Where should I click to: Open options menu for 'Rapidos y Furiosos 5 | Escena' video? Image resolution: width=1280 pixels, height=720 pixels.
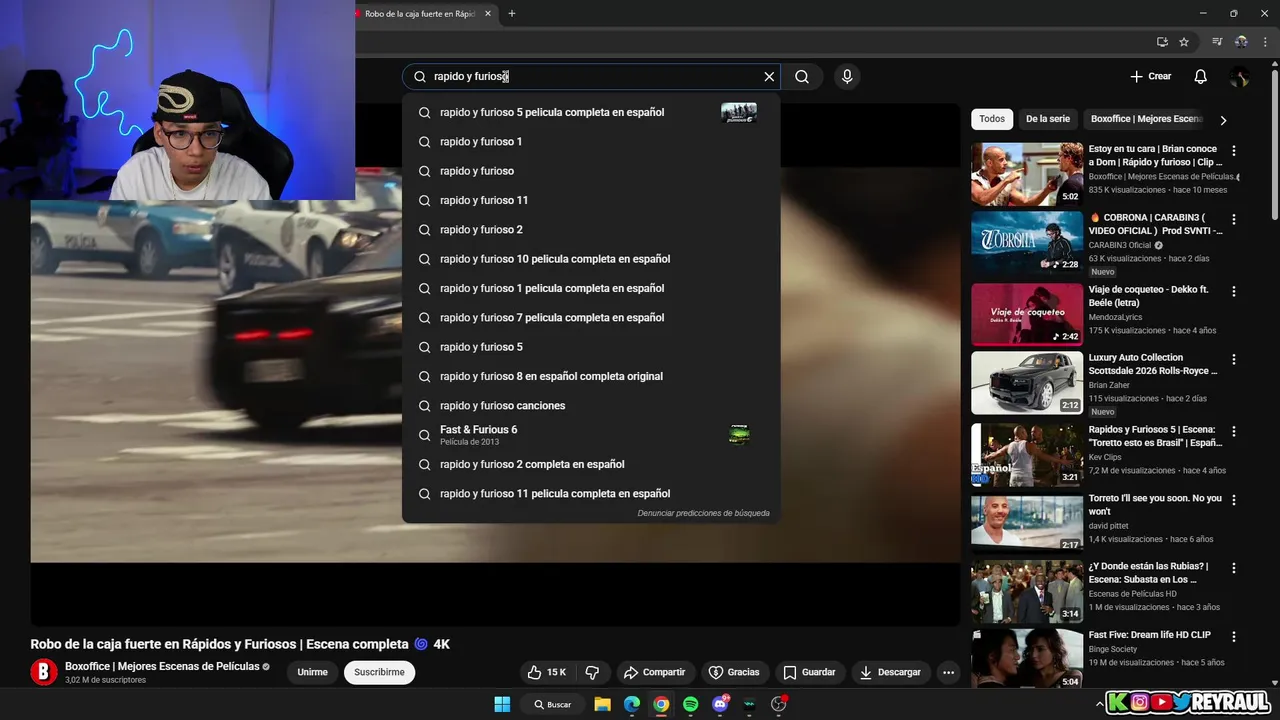(1233, 432)
